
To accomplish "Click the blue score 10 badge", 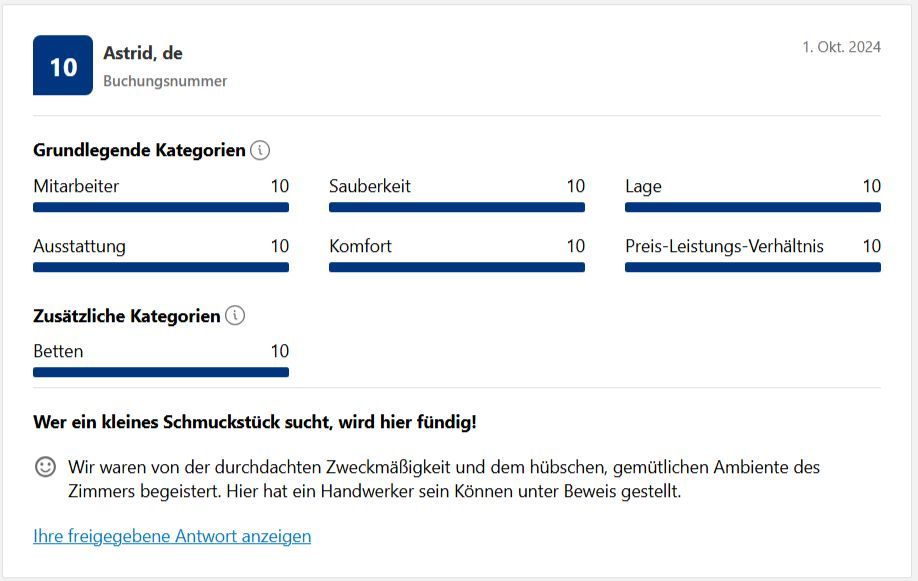I will point(63,65).
